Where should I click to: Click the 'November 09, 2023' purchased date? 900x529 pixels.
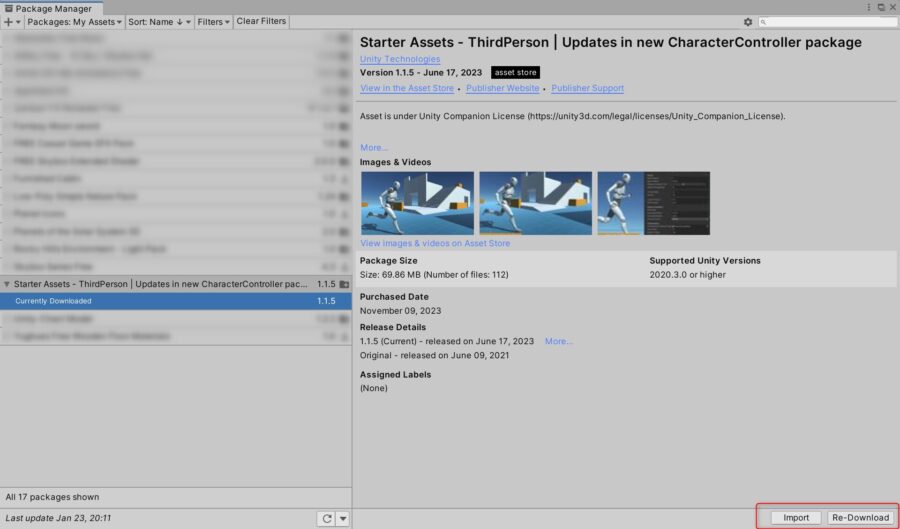[x=401, y=311]
